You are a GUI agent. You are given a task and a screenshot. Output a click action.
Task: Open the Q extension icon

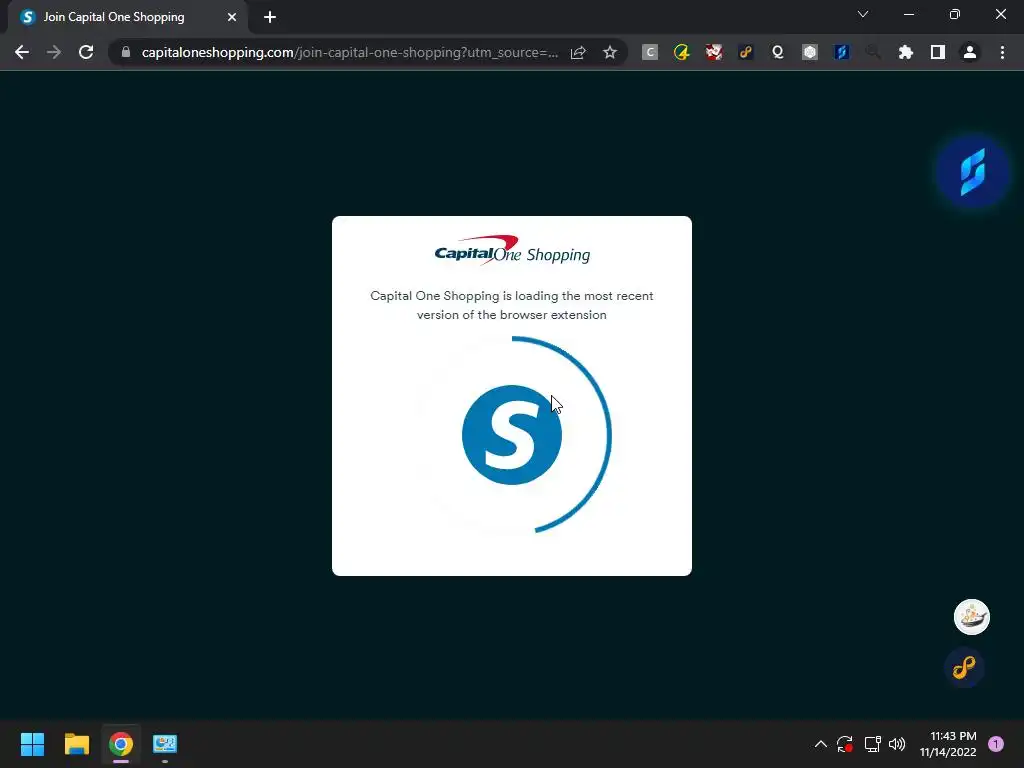tap(778, 52)
